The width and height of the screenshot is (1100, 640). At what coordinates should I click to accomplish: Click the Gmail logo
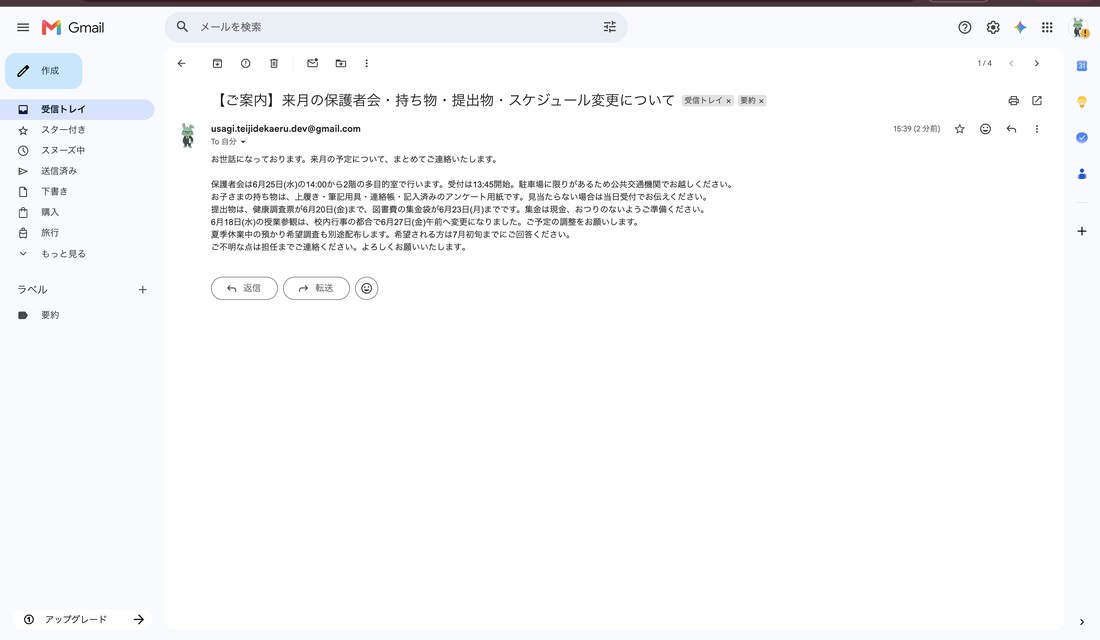pos(73,27)
